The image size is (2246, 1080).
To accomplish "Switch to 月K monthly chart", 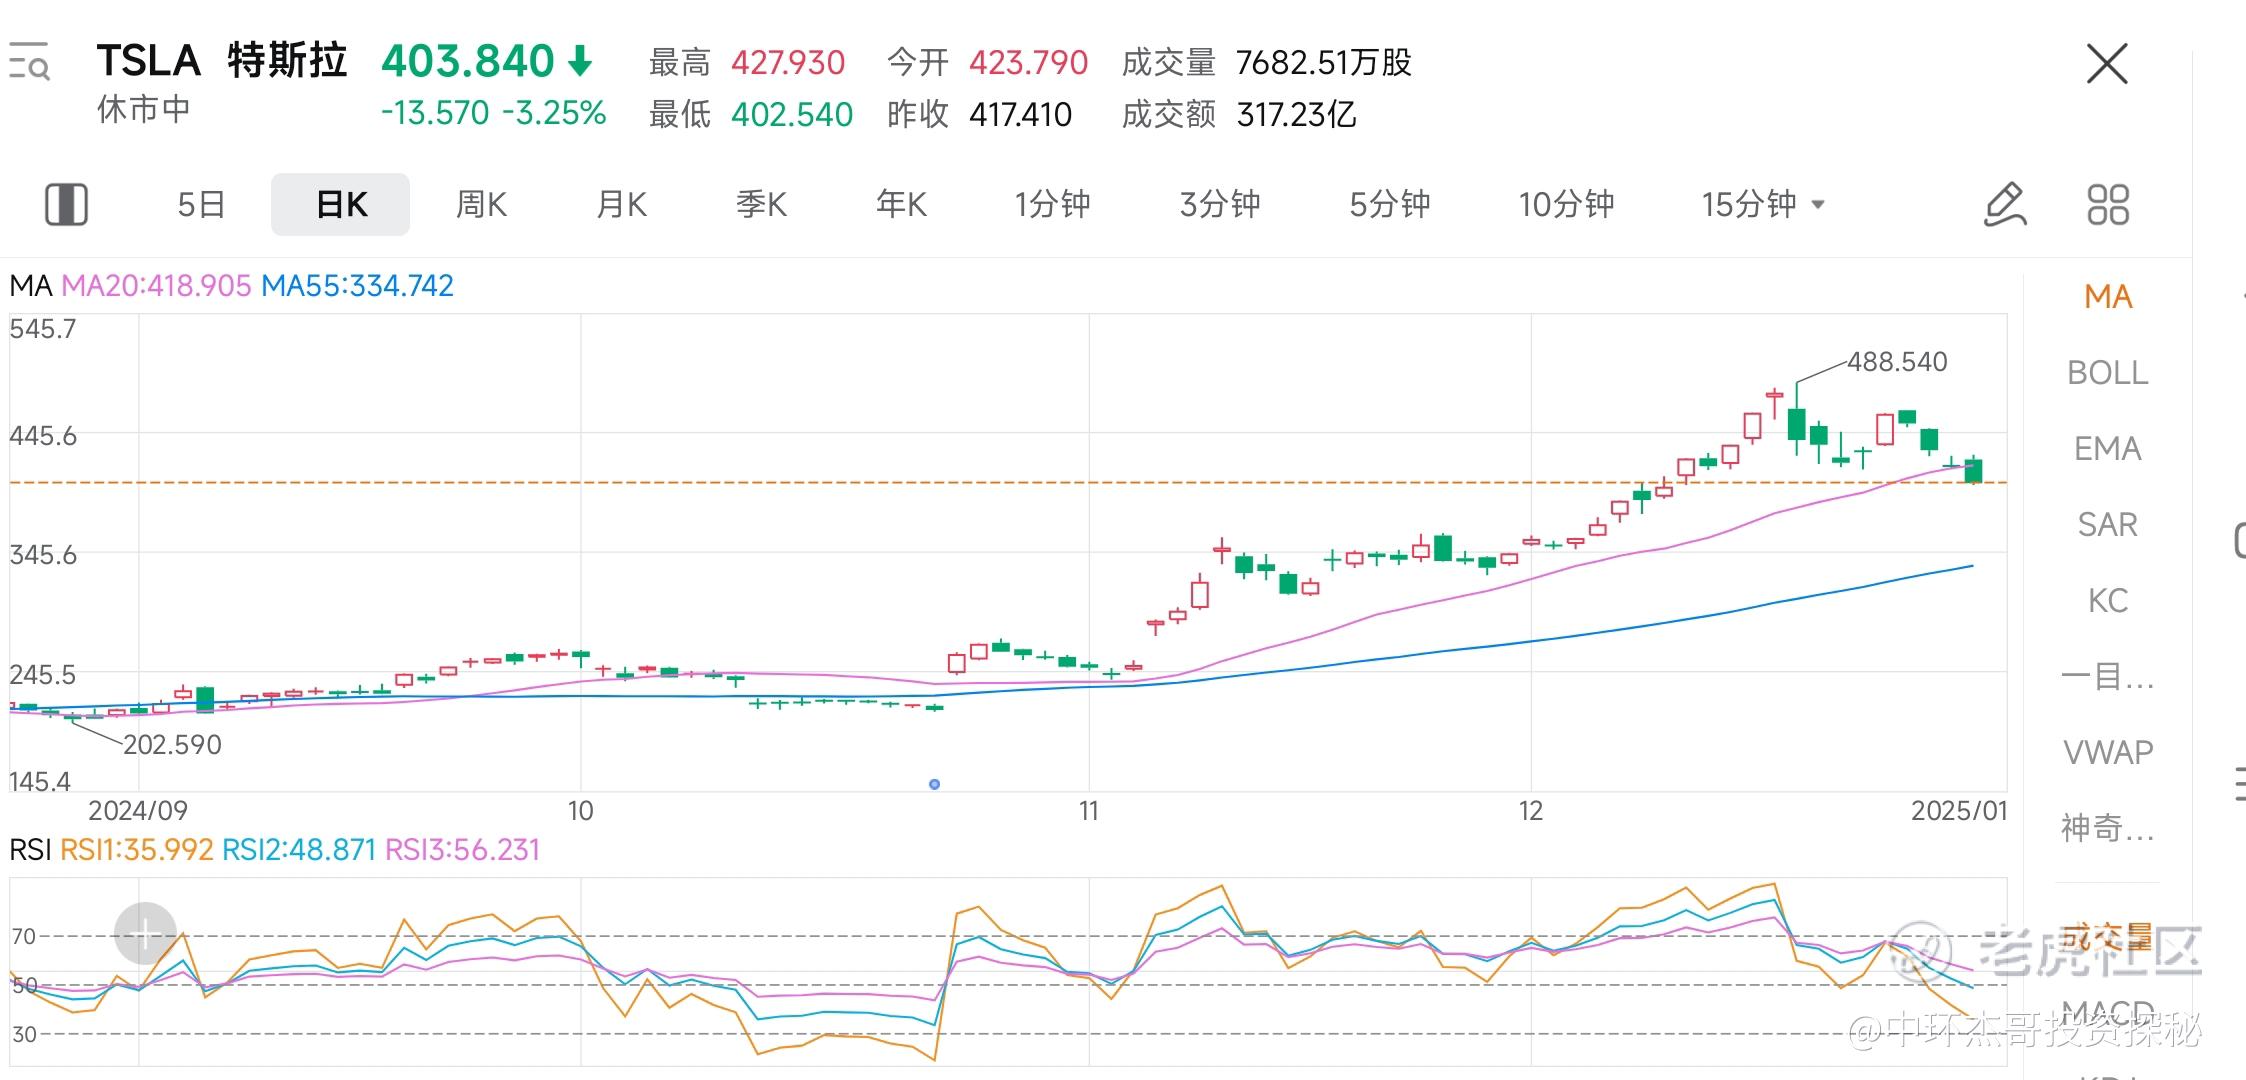I will (x=621, y=204).
